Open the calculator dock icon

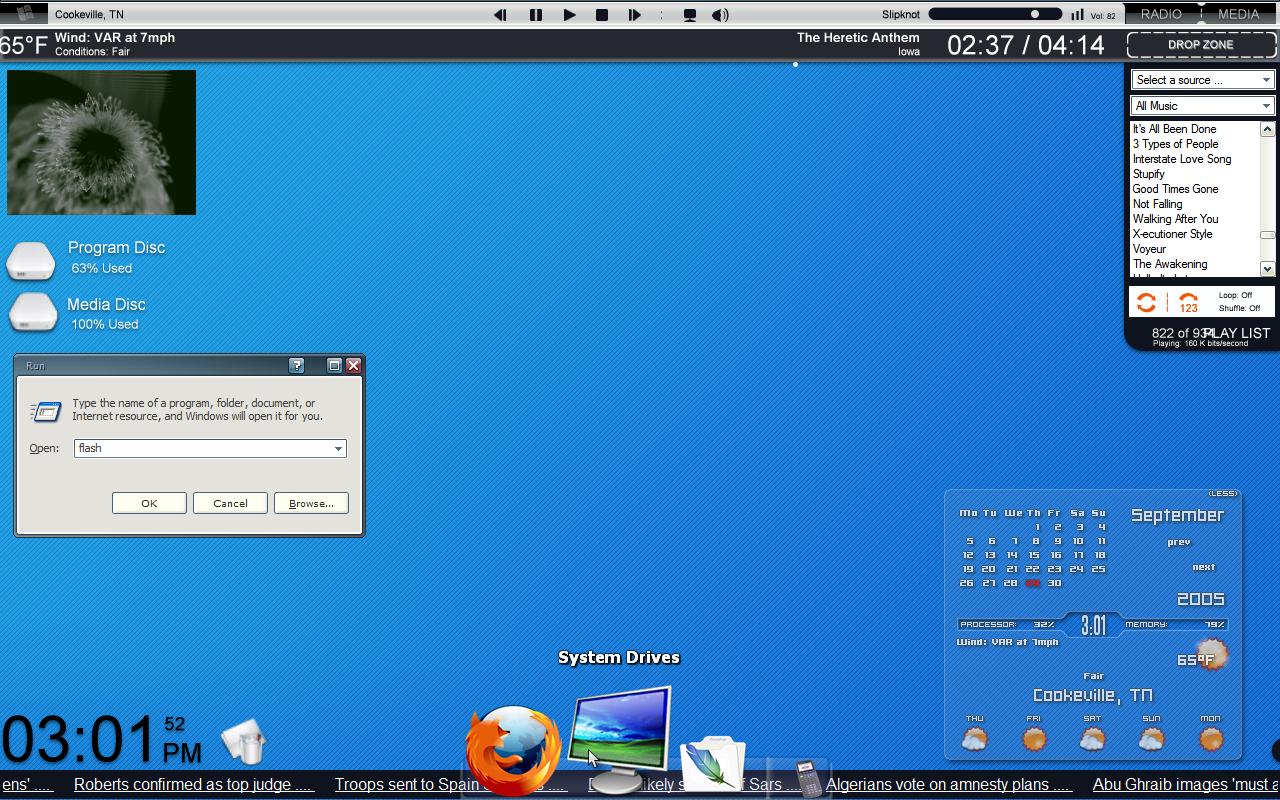pyautogui.click(x=808, y=778)
